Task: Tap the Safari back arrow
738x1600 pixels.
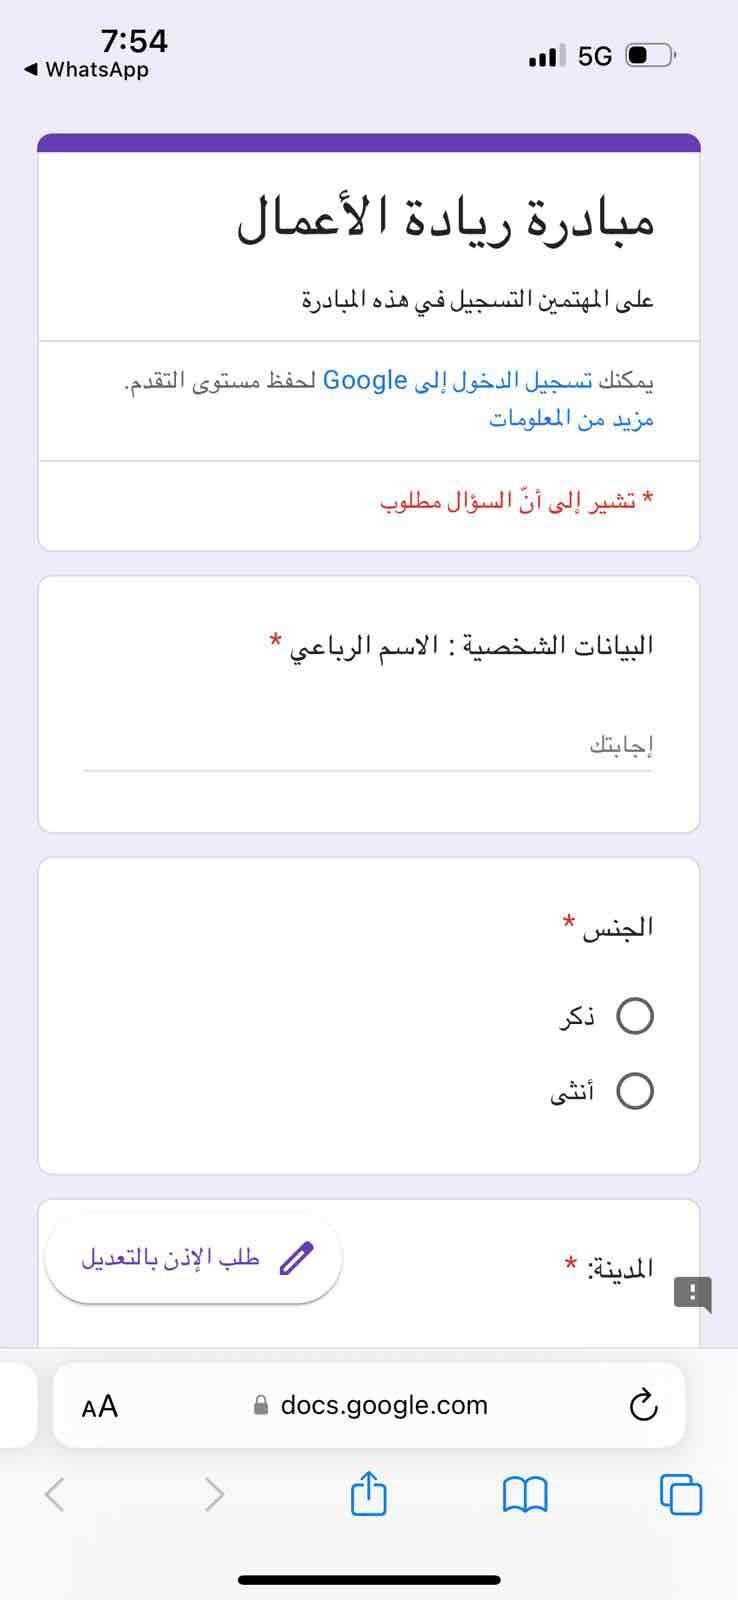Action: click(55, 1495)
